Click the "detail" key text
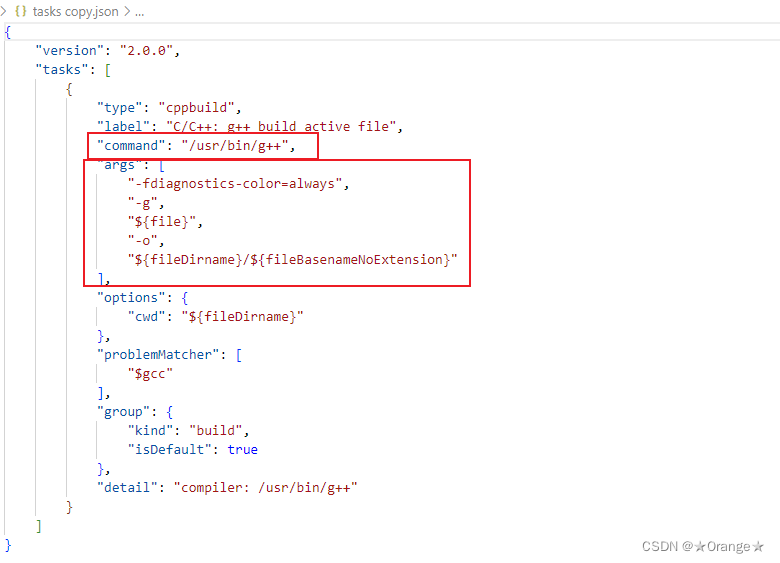 [x=127, y=488]
